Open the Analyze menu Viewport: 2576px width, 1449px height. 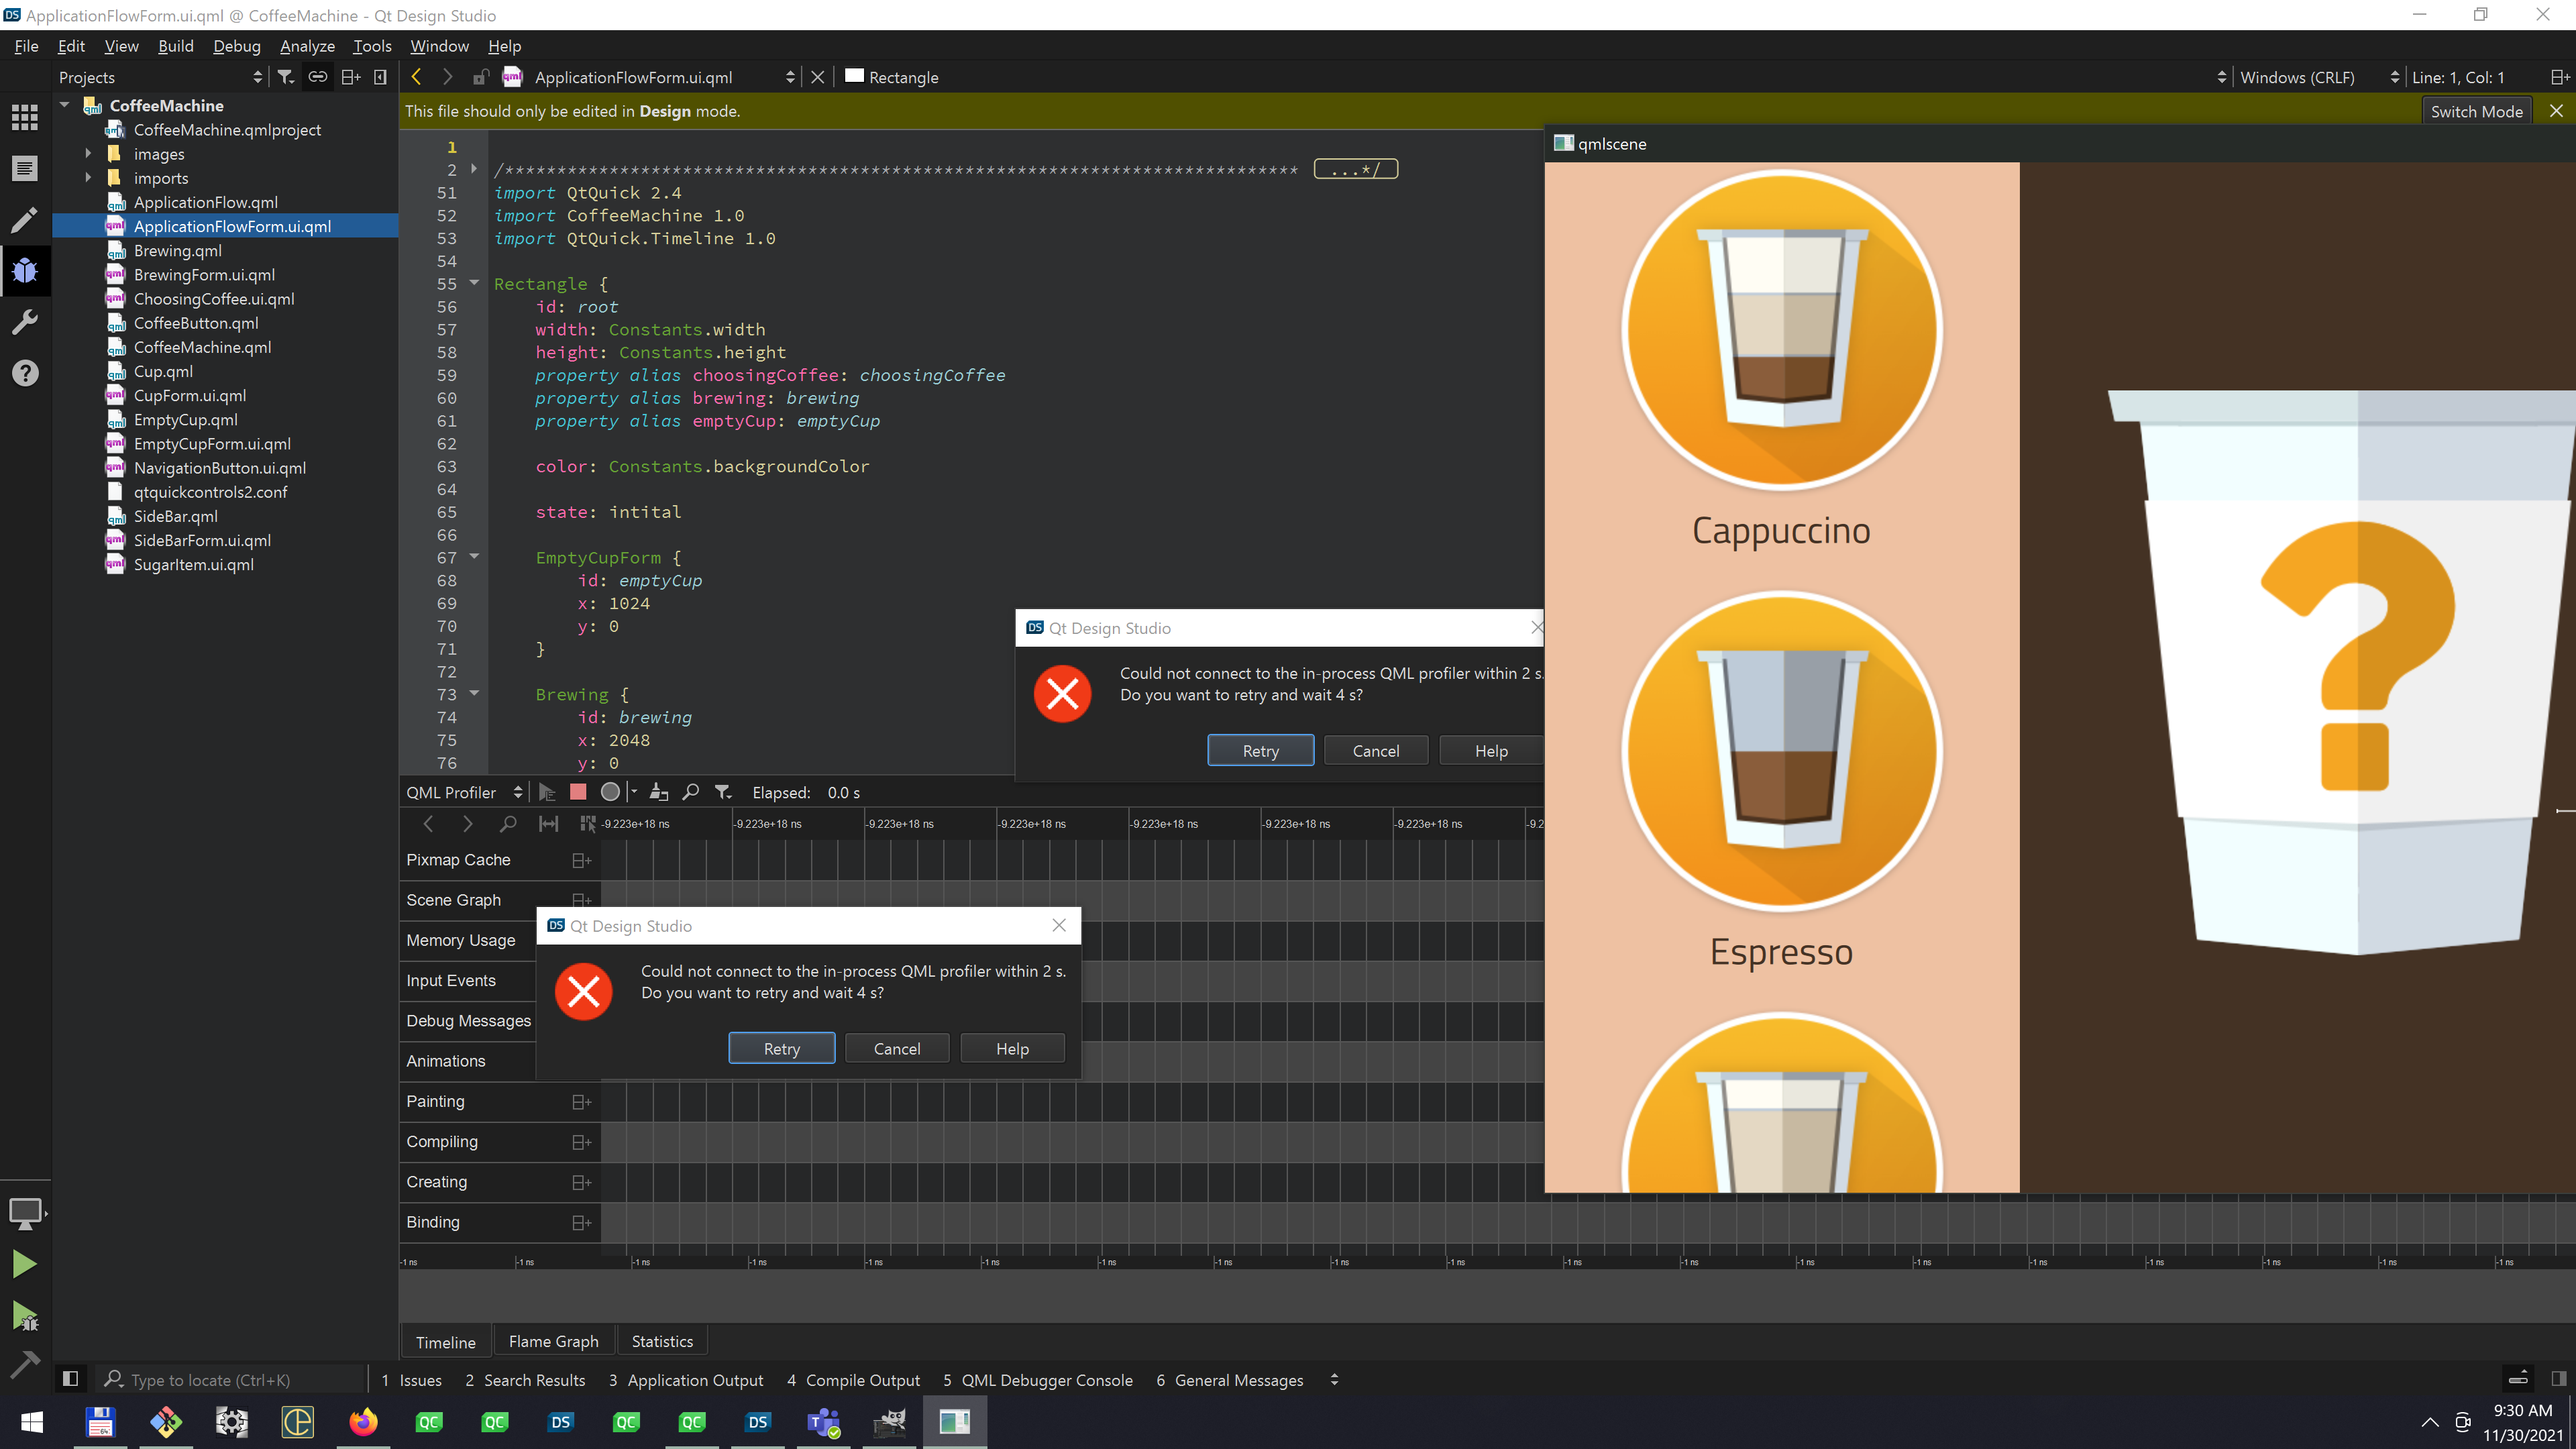click(x=307, y=46)
